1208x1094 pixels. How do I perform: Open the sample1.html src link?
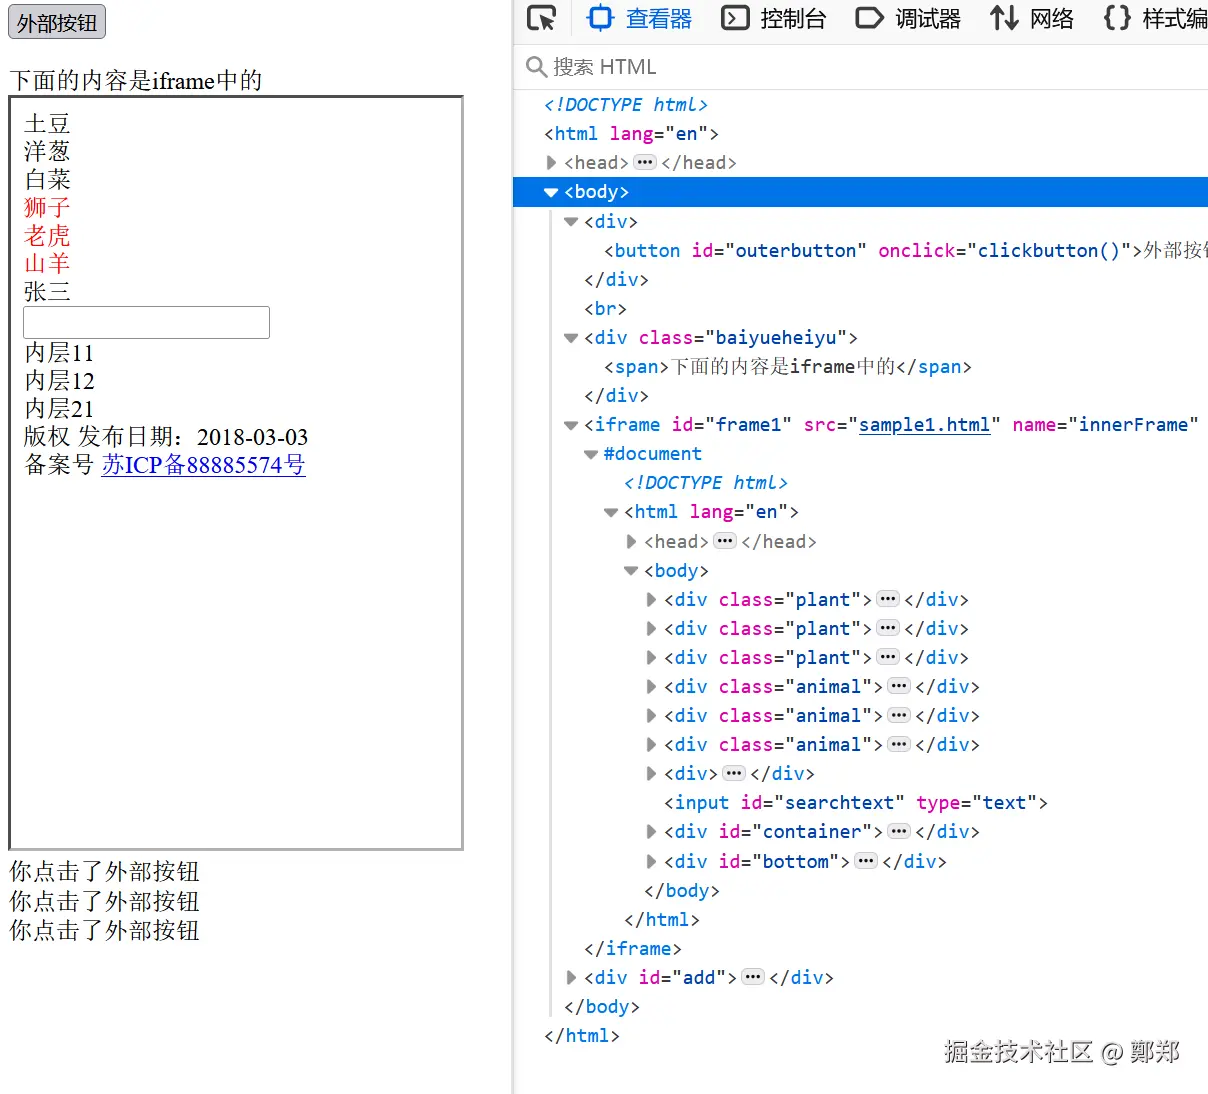[924, 425]
